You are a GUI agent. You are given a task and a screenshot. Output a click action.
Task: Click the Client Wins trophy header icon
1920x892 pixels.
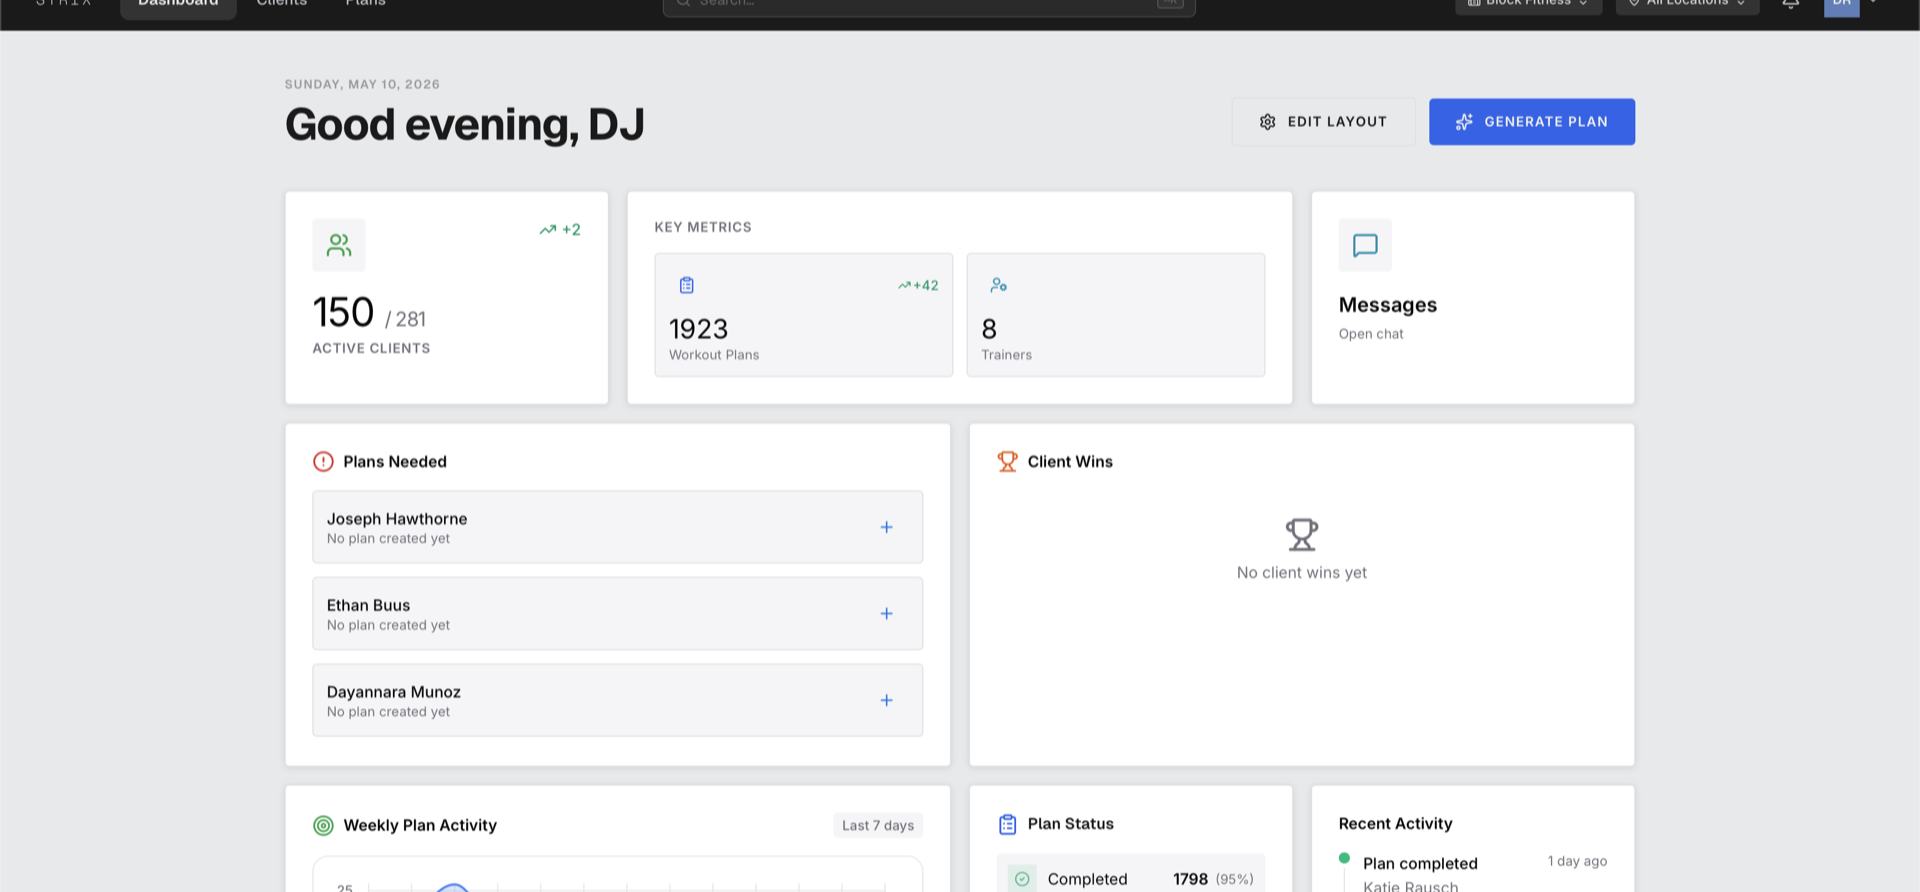coord(1007,462)
